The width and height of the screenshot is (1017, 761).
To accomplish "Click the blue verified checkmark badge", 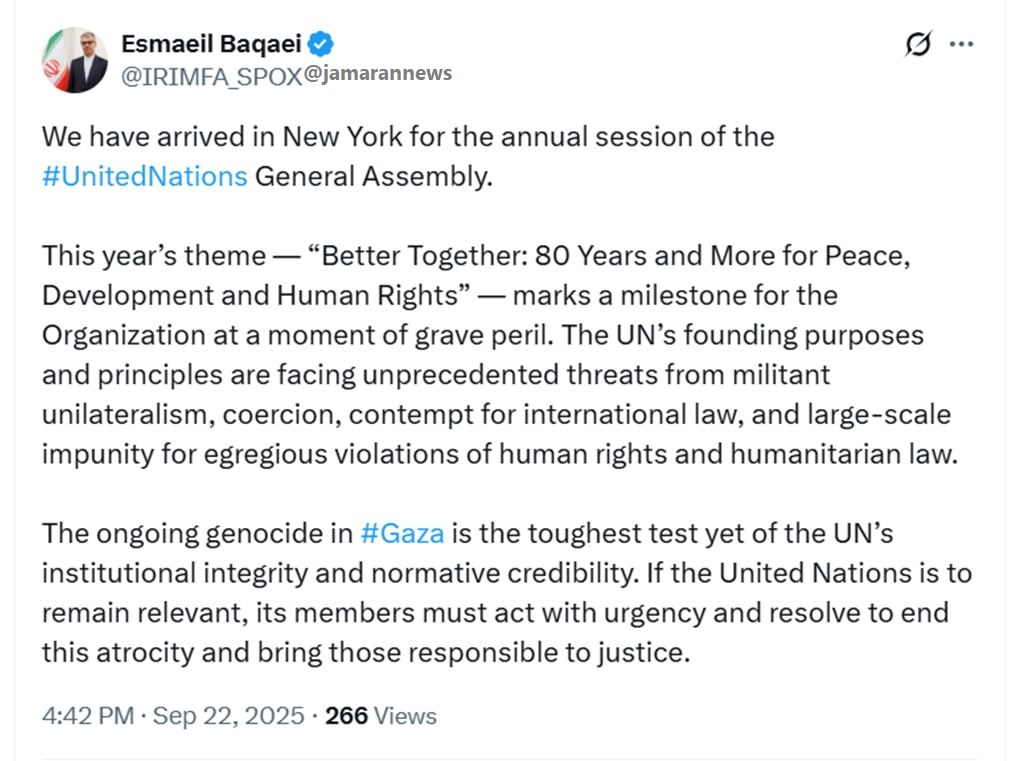I will click(x=321, y=44).
